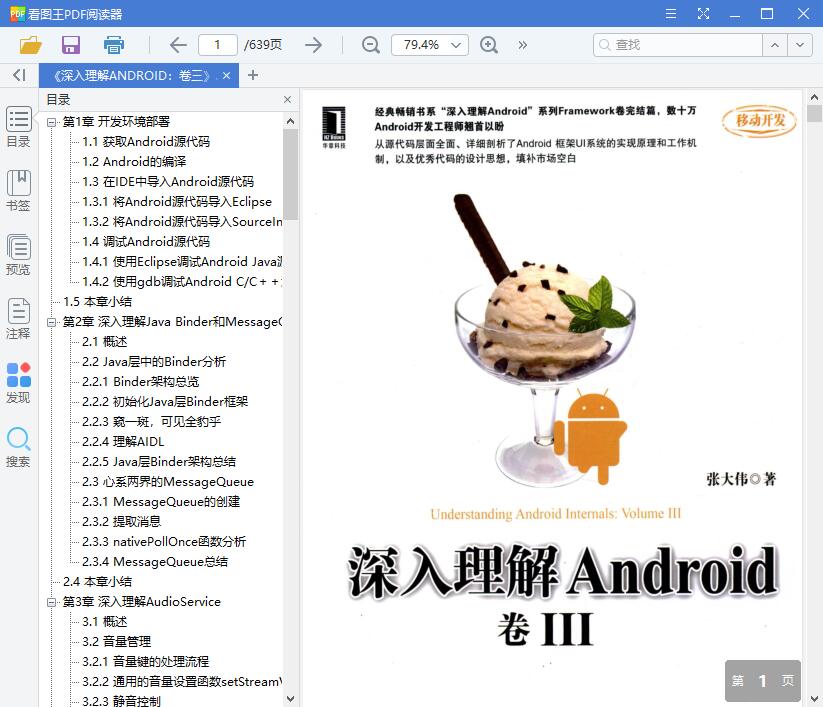The height and width of the screenshot is (707, 823).
Task: Collapse the 第2章 Java Binder tree node
Action: tap(51, 322)
